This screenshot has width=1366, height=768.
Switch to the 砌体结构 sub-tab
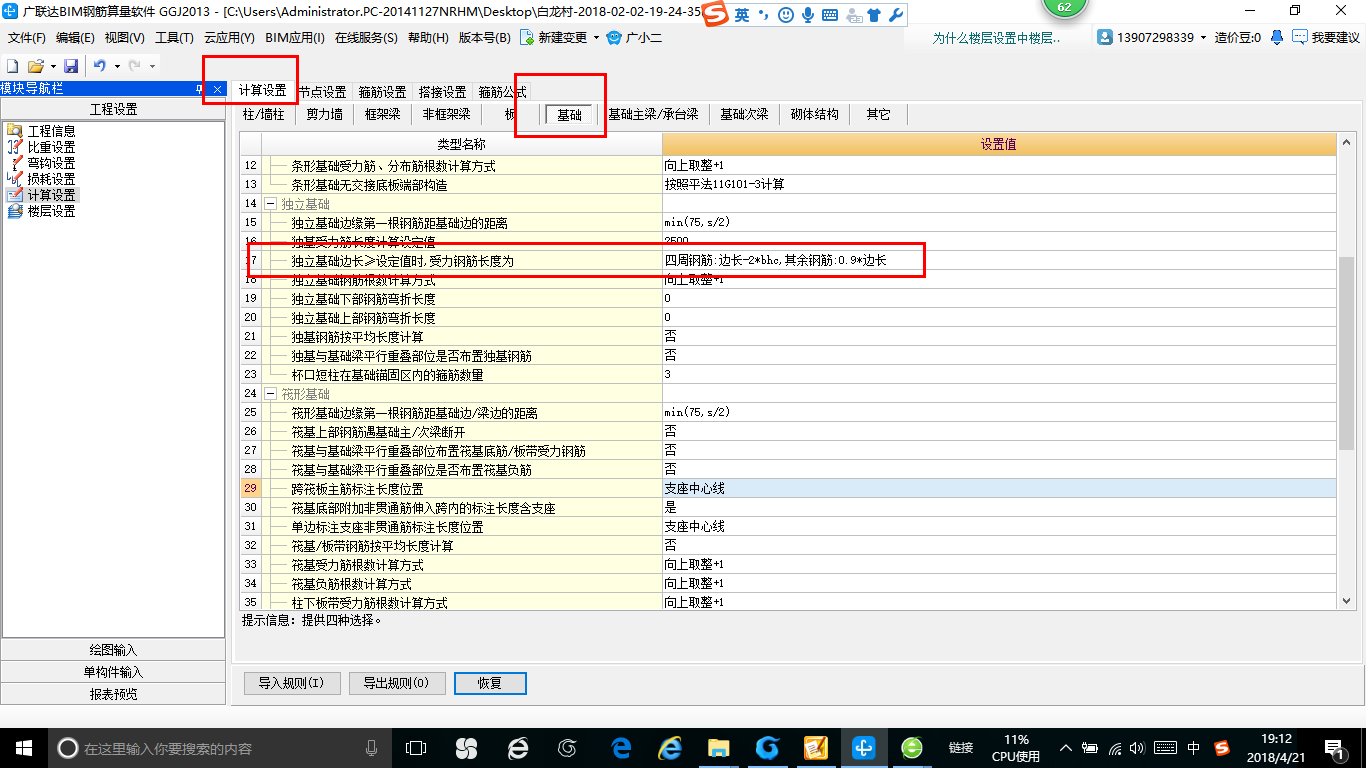coord(815,114)
